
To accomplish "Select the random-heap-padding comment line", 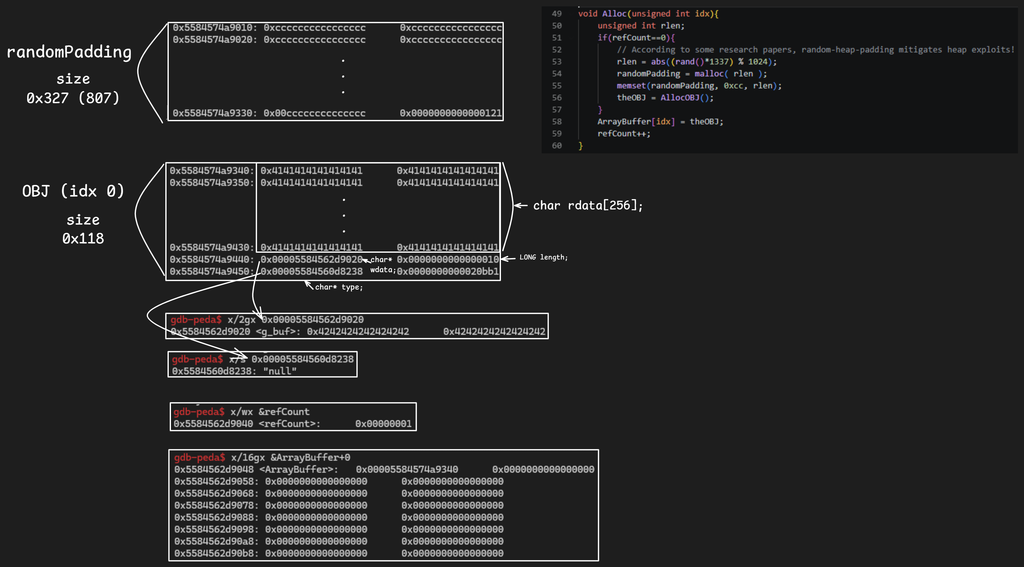I will pos(816,50).
